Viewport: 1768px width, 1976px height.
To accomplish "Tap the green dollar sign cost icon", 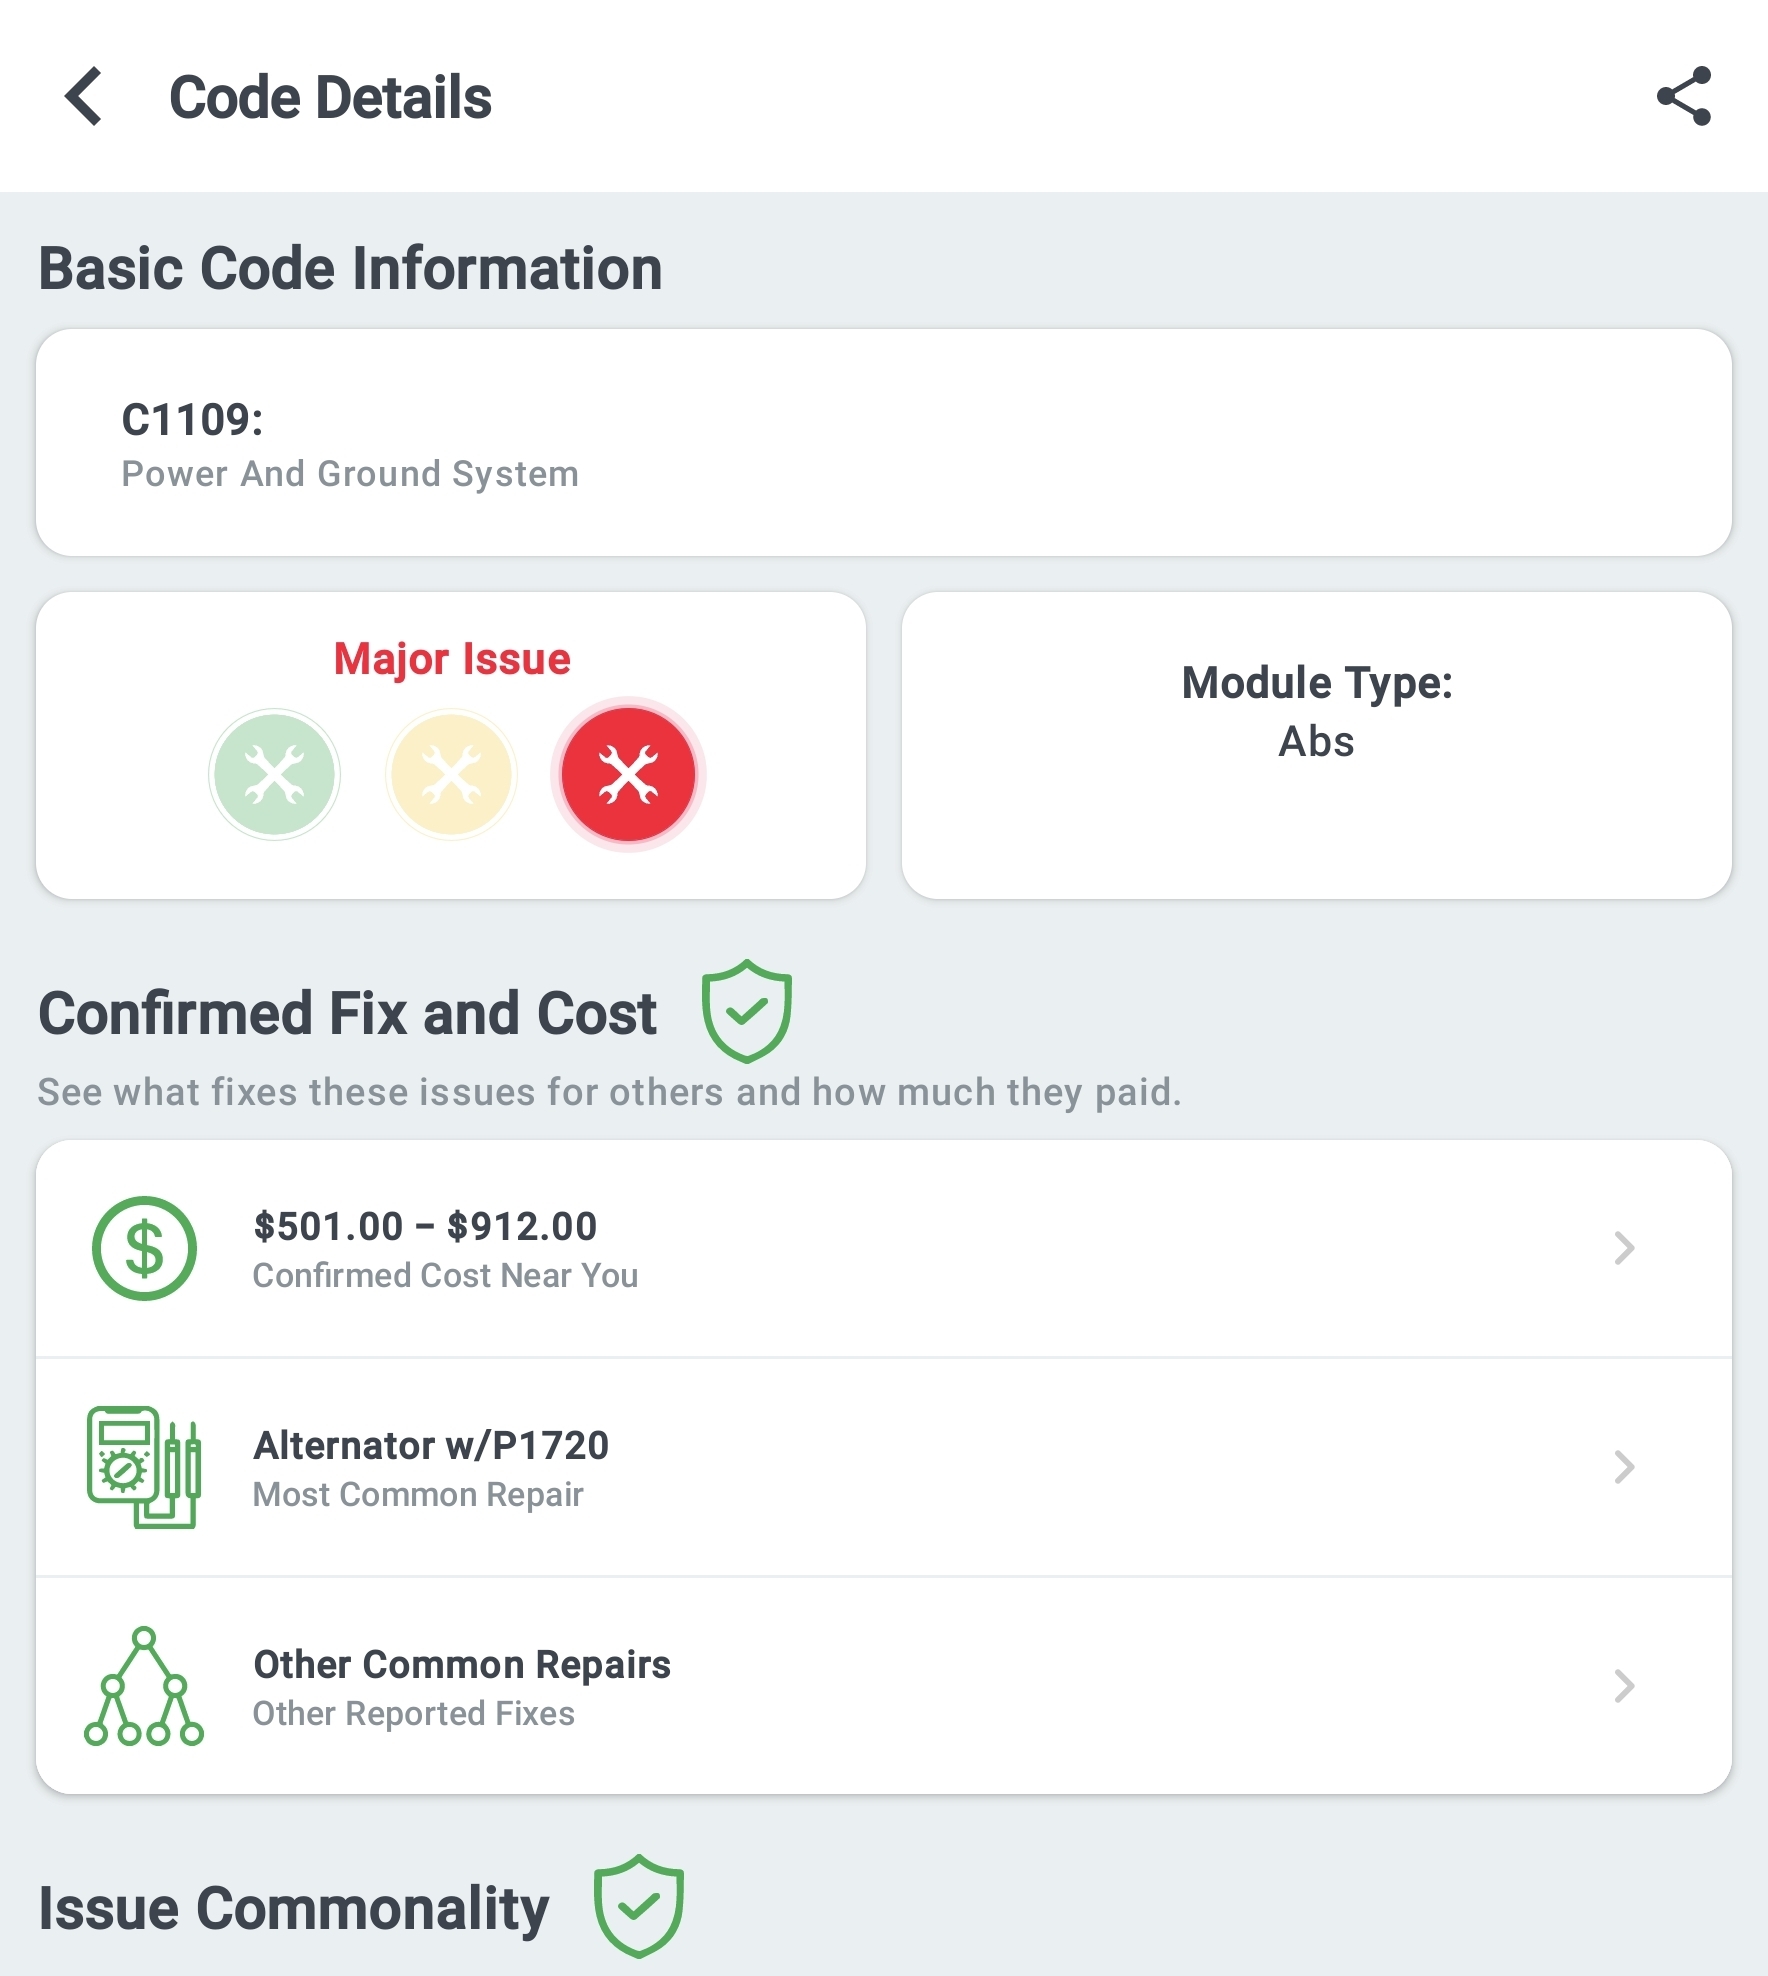I will [144, 1249].
